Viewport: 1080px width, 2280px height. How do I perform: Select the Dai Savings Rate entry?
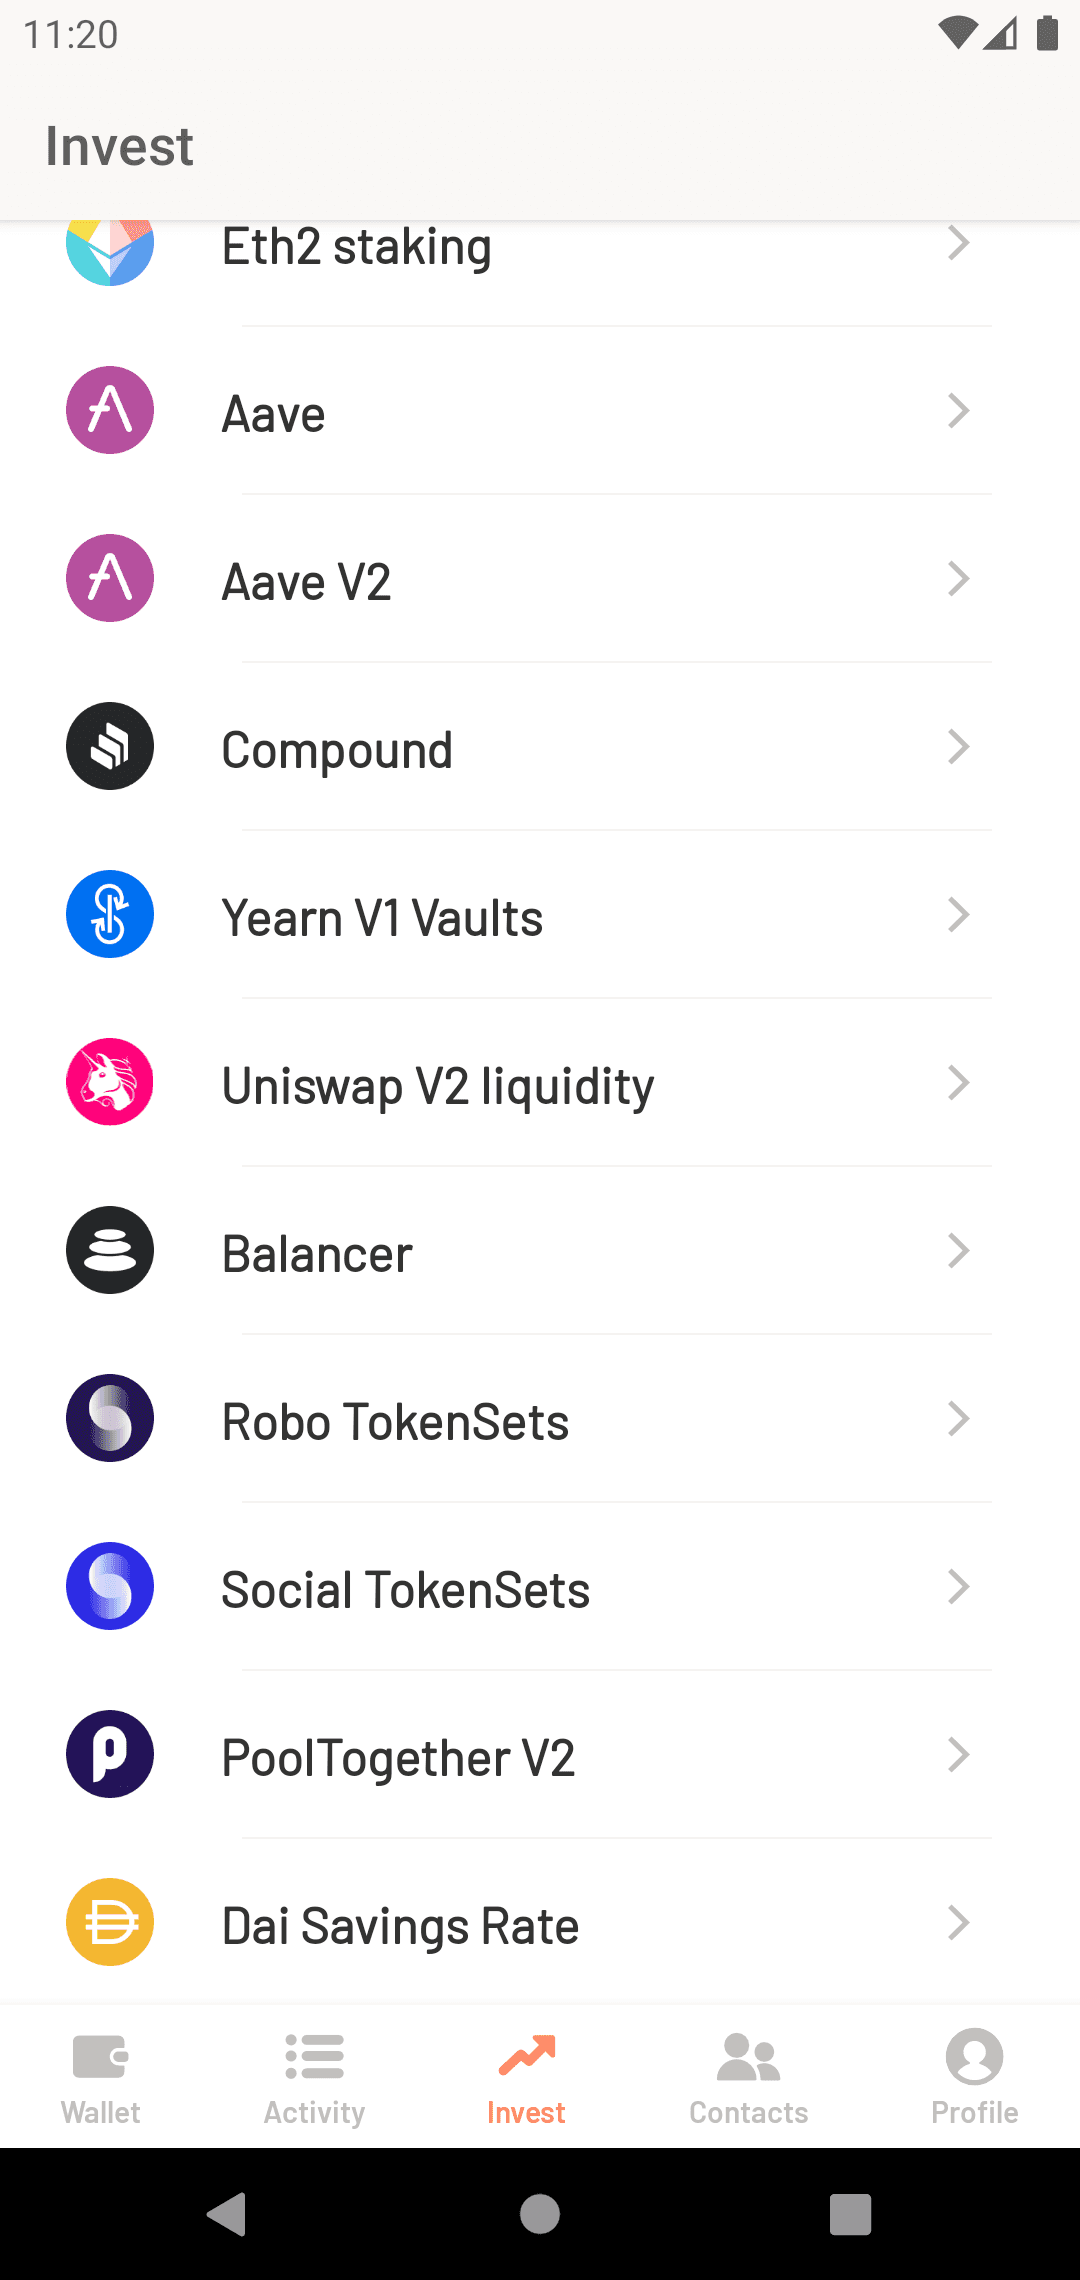pyautogui.click(x=400, y=1926)
